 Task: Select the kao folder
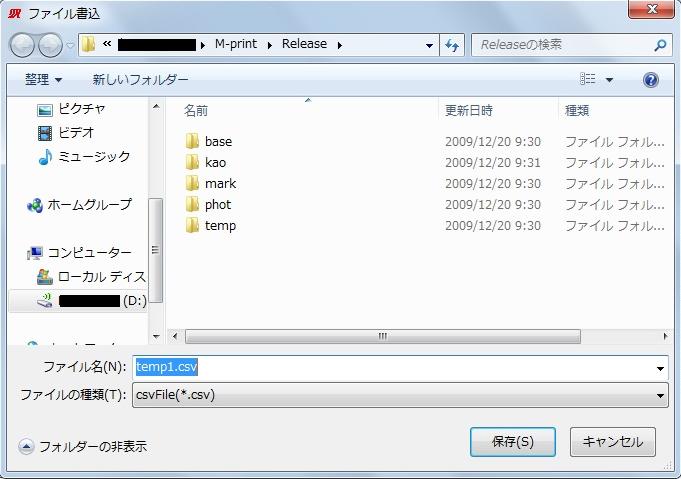[215, 163]
